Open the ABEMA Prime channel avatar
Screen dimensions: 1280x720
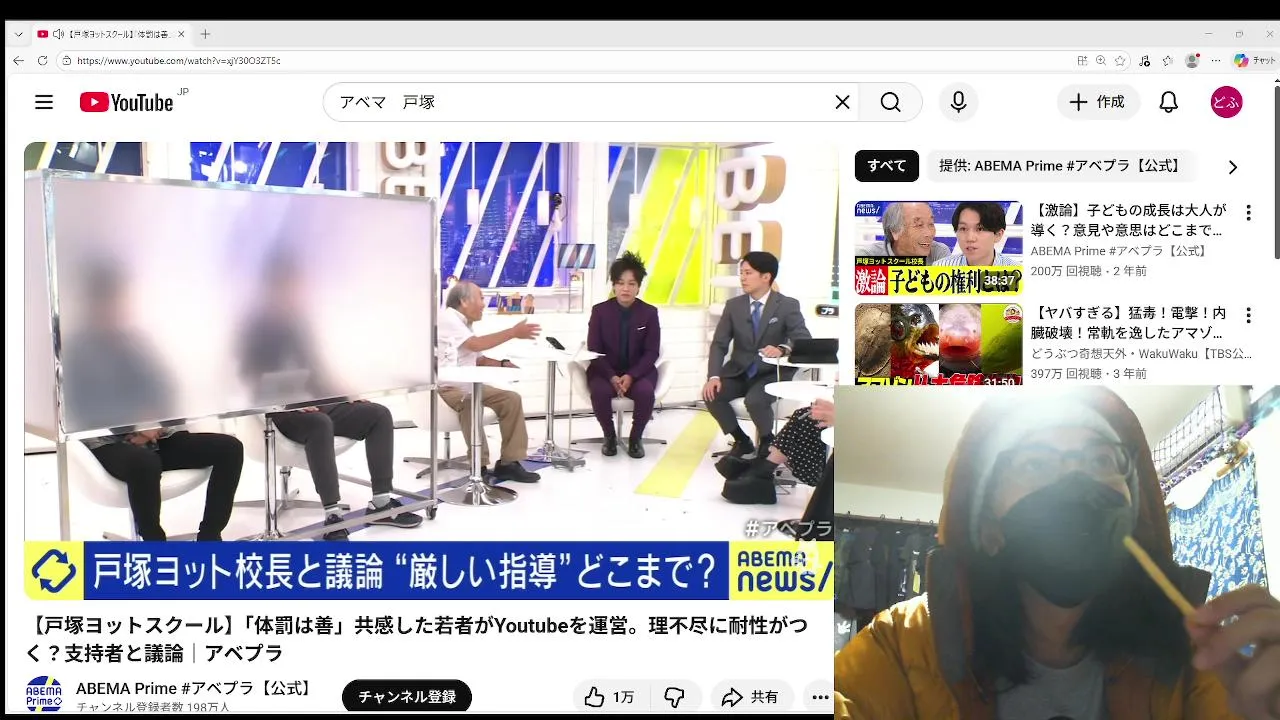pos(44,695)
